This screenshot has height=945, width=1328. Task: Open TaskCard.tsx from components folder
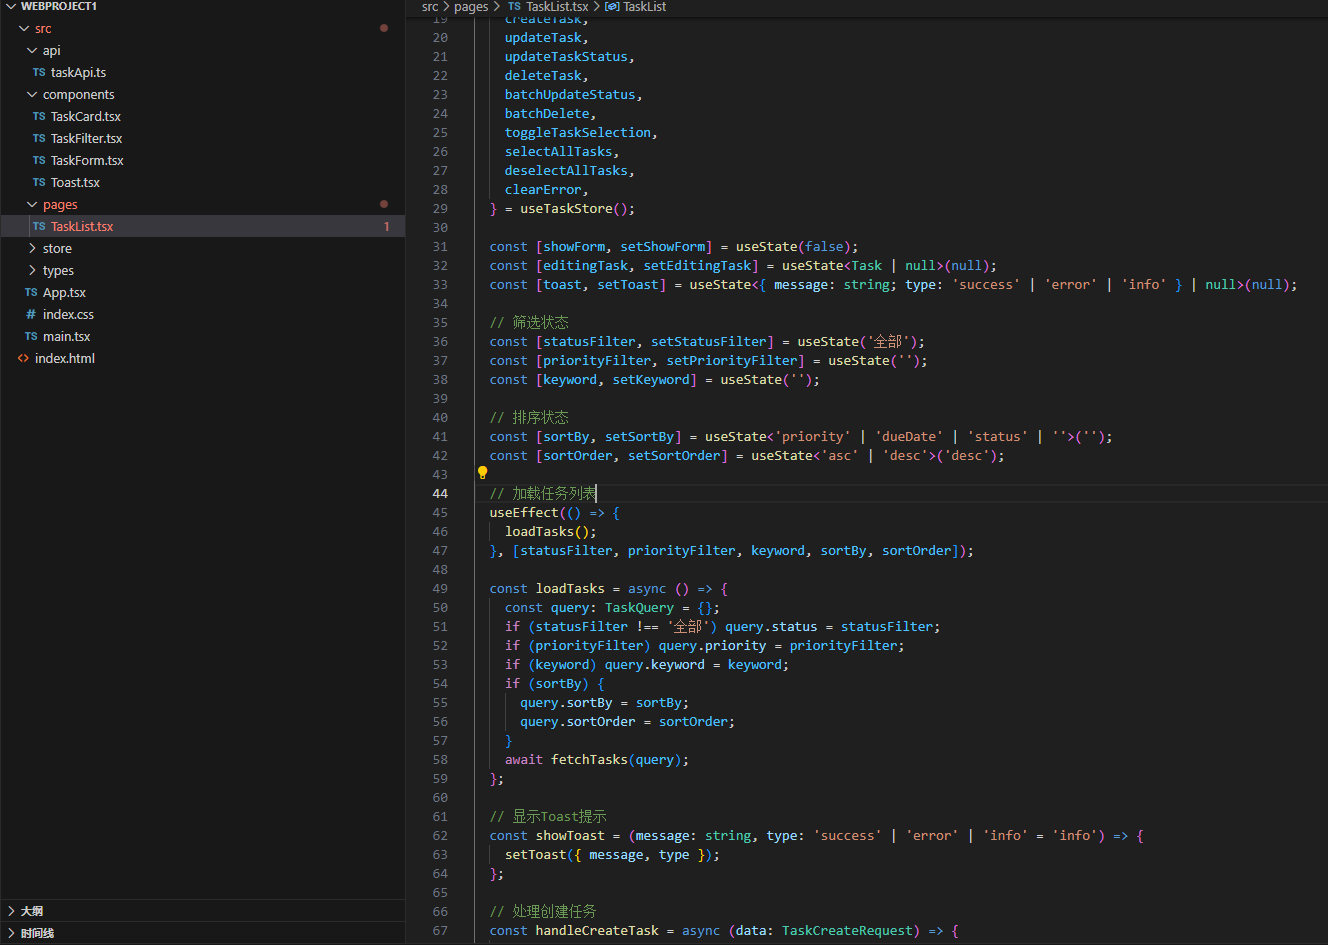click(x=85, y=116)
